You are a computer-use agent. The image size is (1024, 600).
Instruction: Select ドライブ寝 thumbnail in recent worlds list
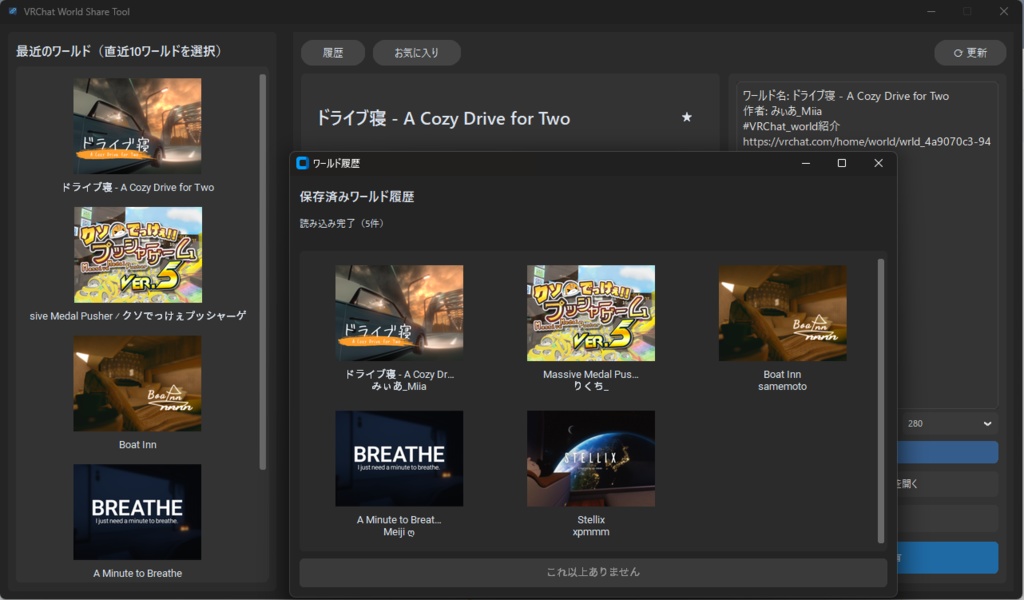pyautogui.click(x=137, y=126)
